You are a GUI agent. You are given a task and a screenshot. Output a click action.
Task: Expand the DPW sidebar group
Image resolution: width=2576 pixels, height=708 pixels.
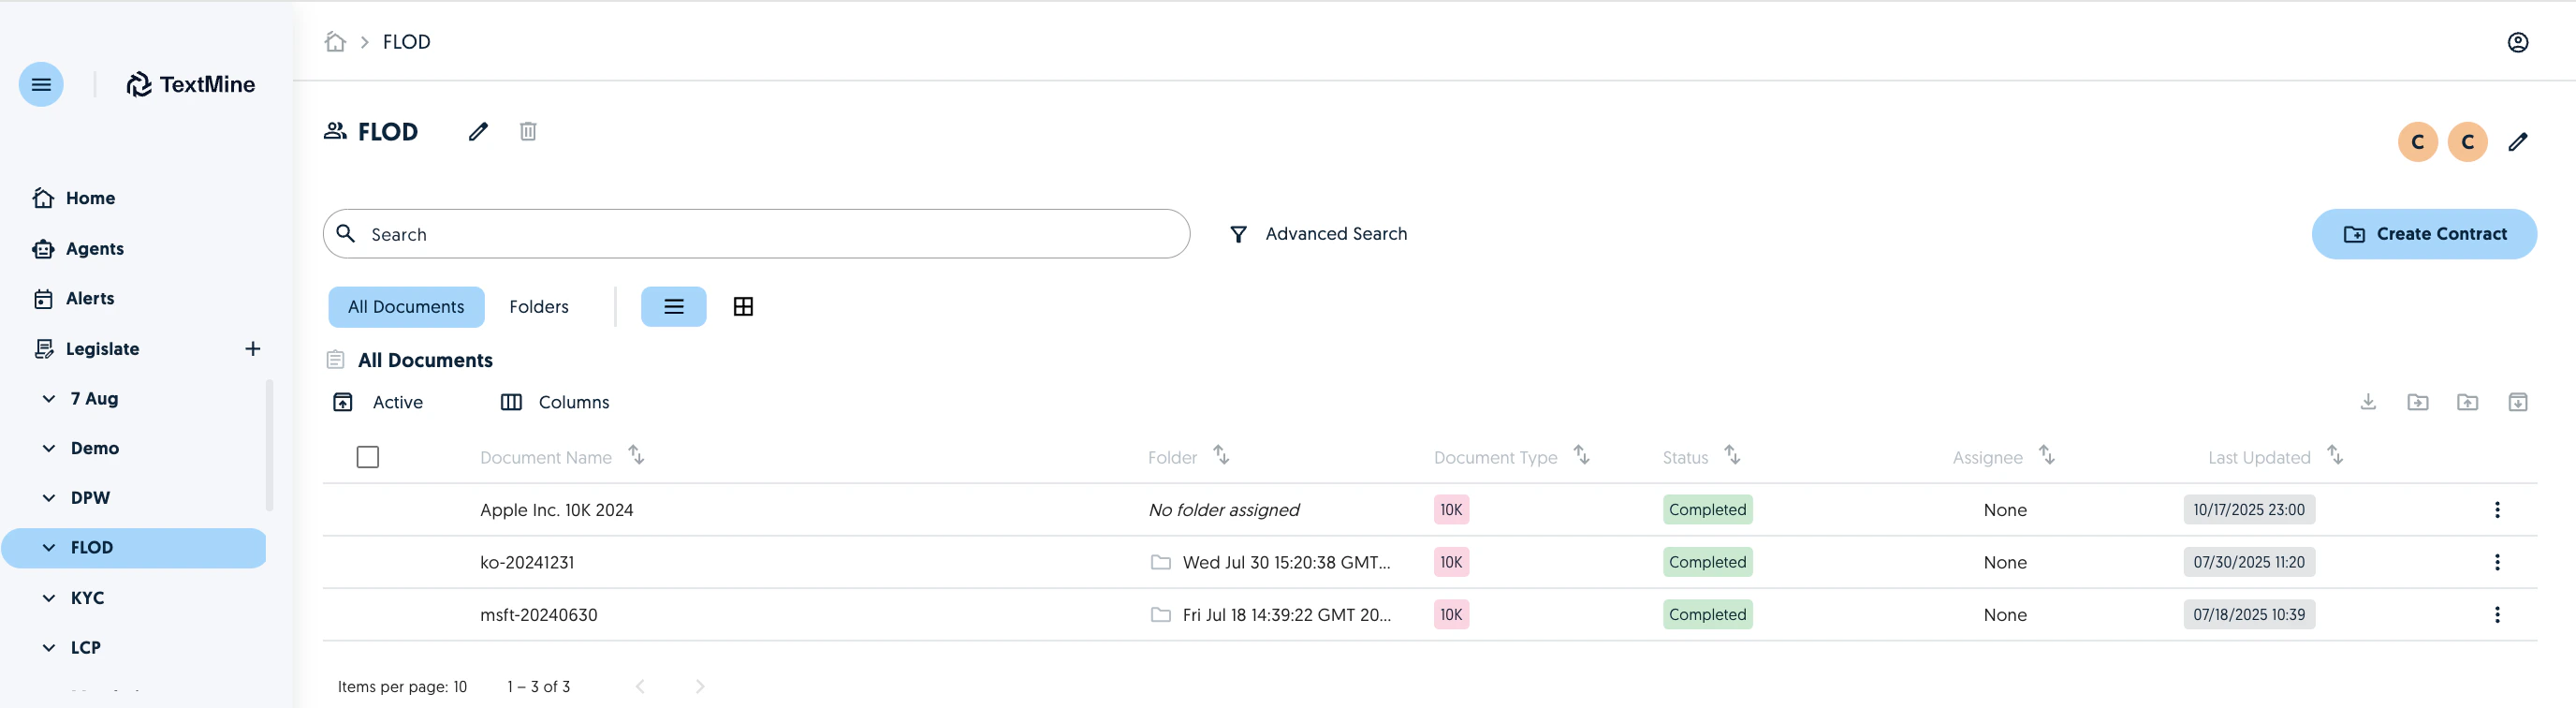[49, 498]
